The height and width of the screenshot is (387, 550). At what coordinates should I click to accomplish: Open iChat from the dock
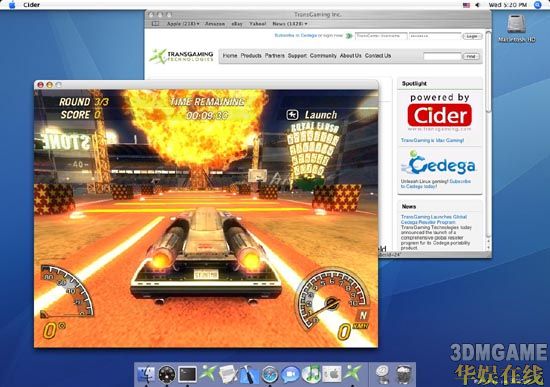(x=290, y=374)
